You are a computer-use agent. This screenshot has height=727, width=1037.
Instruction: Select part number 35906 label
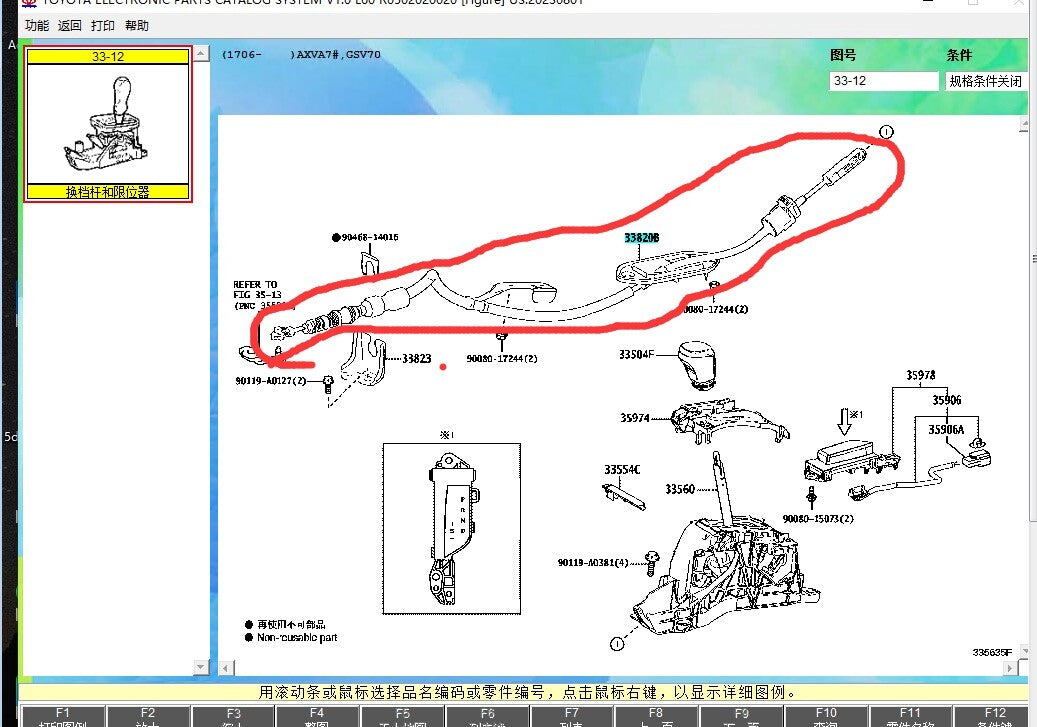click(947, 400)
